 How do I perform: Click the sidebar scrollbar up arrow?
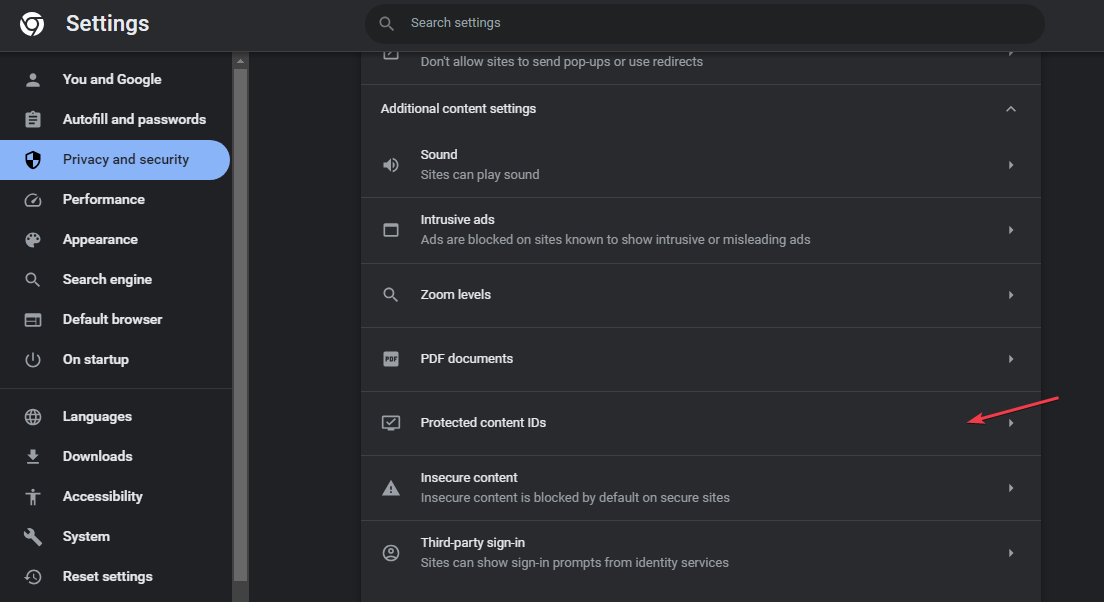[240, 61]
